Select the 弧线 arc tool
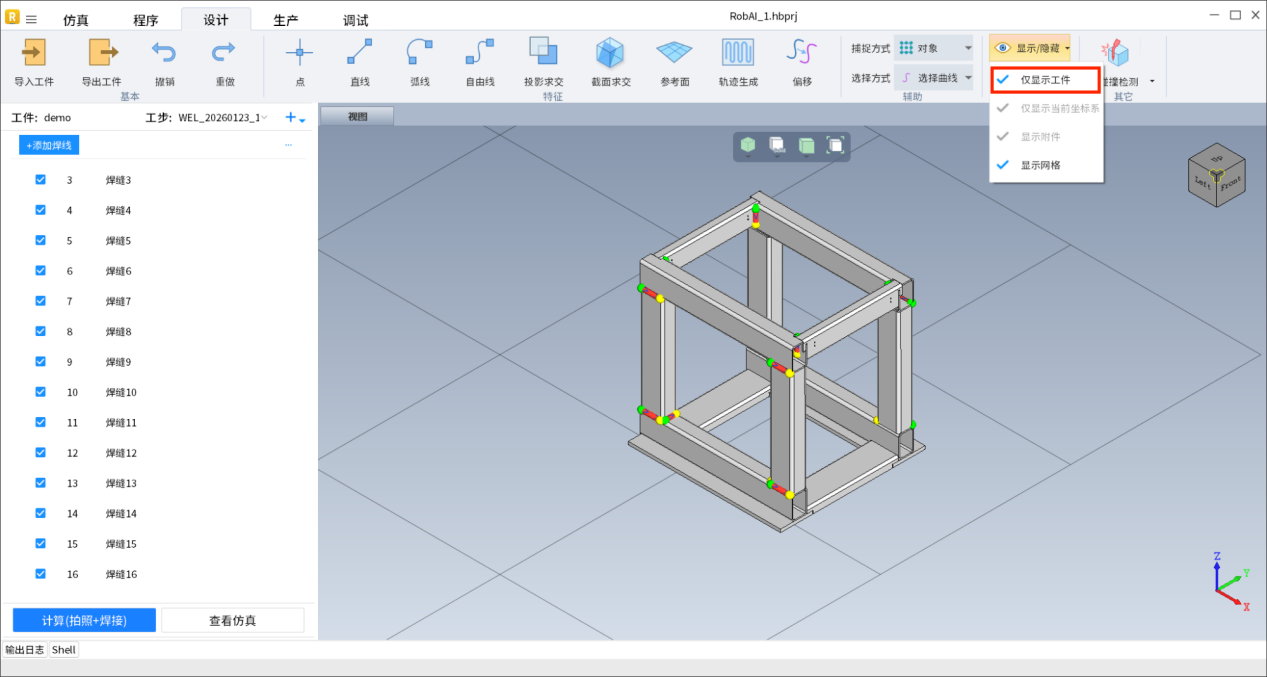 point(420,52)
